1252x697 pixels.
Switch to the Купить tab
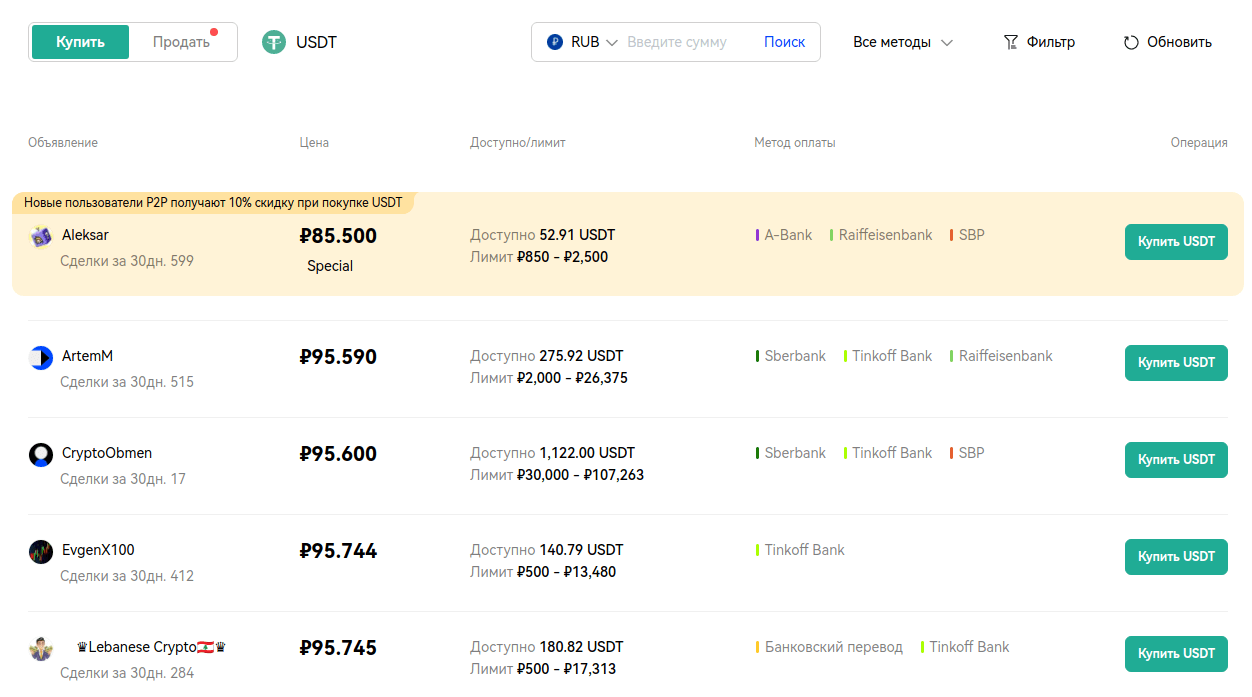tap(80, 42)
